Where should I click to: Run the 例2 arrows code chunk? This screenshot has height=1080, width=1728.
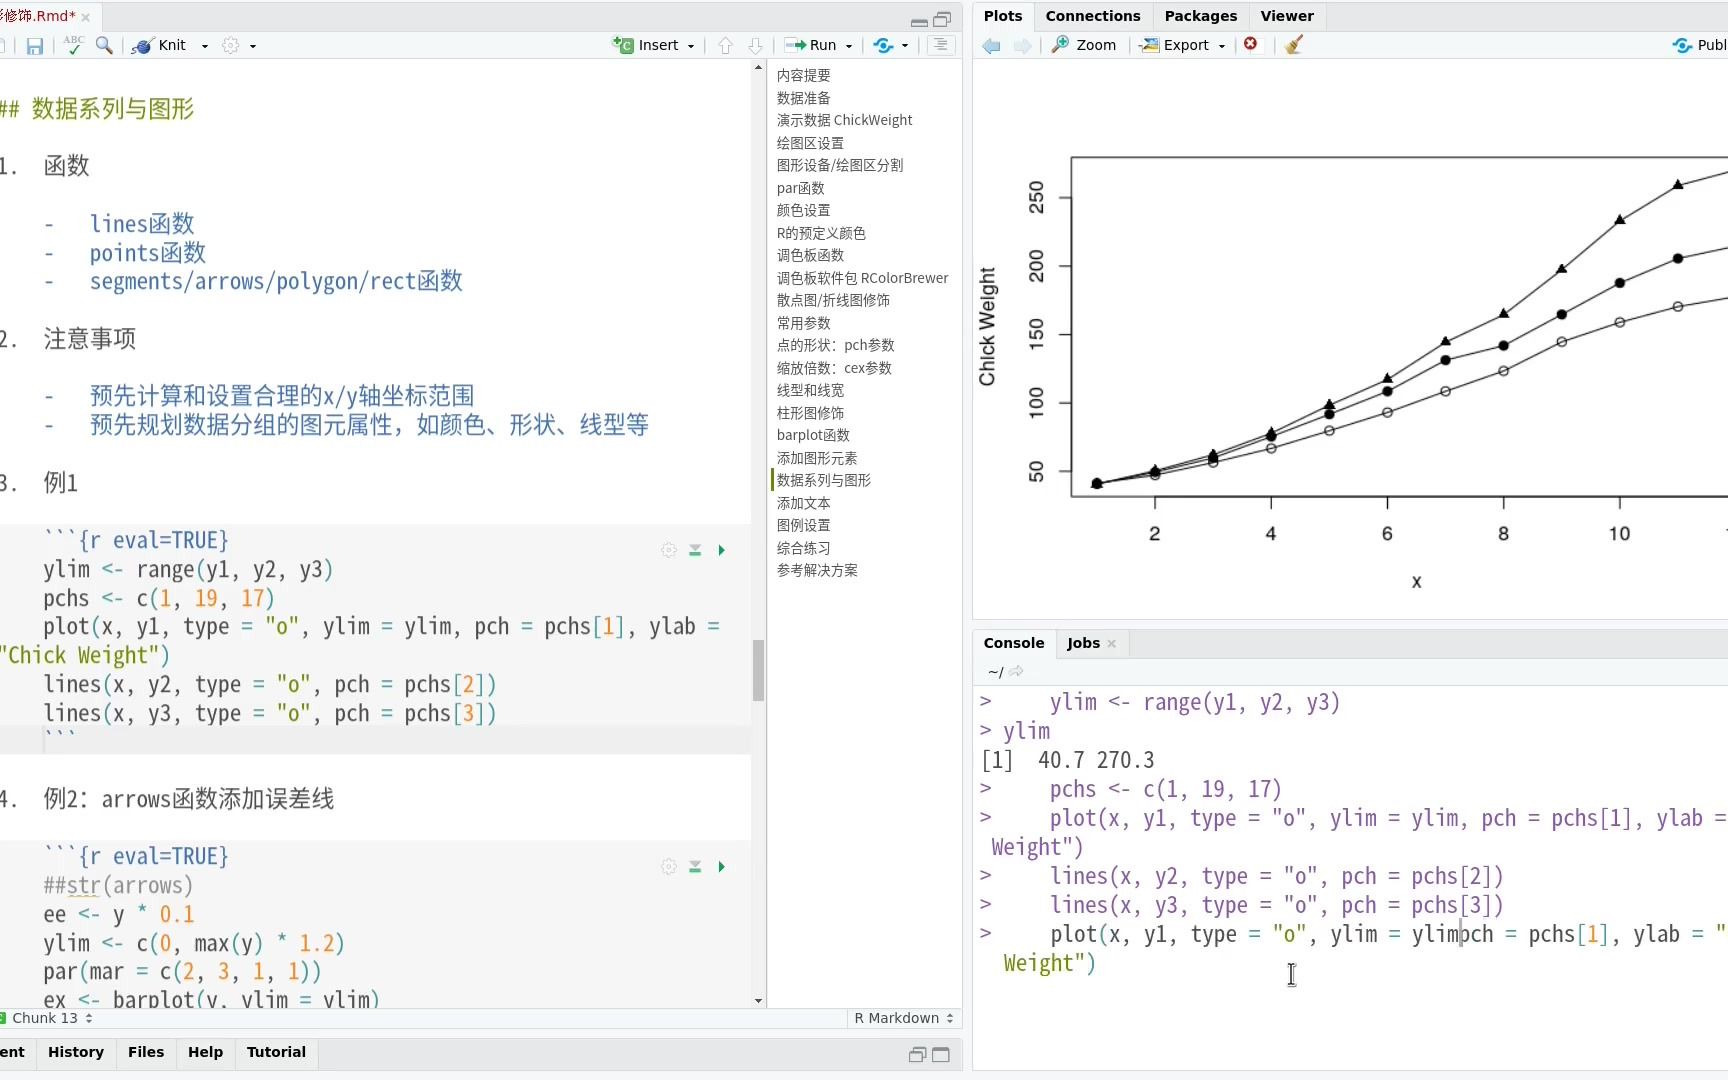point(721,866)
